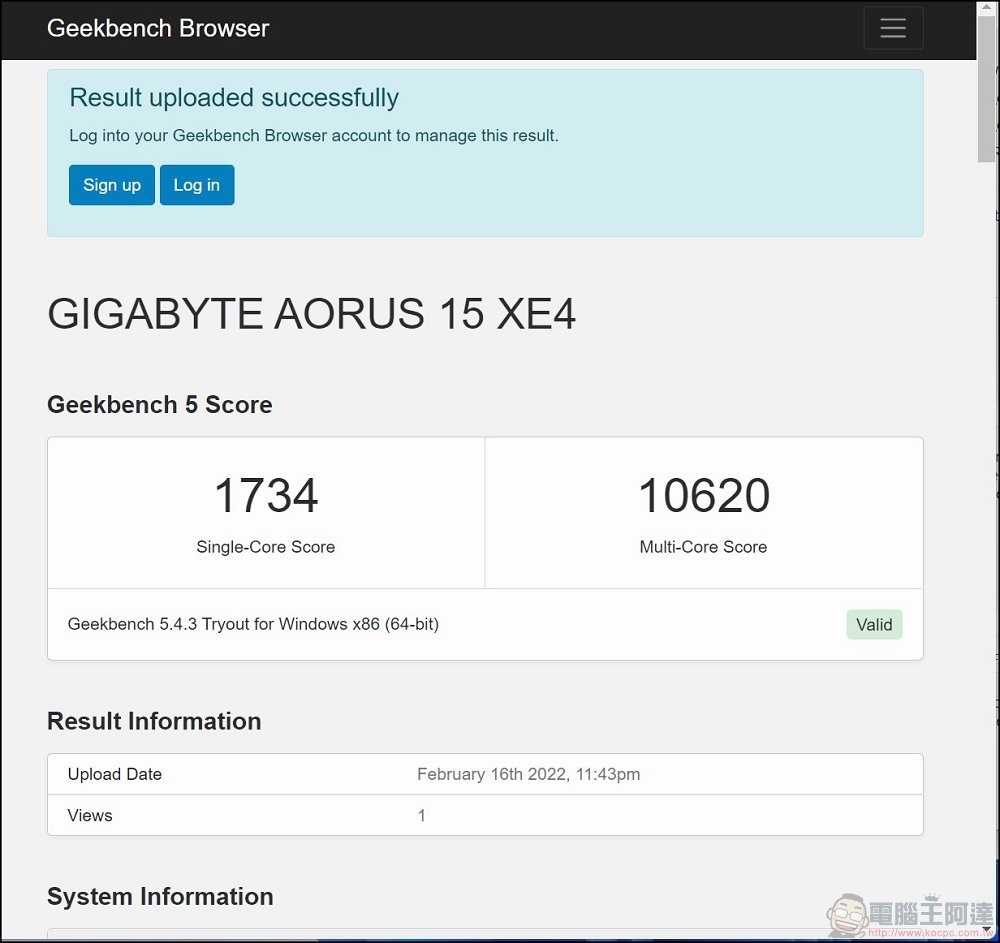The image size is (1000, 943).
Task: Select the Views row showing 1
Action: pyautogui.click(x=484, y=815)
